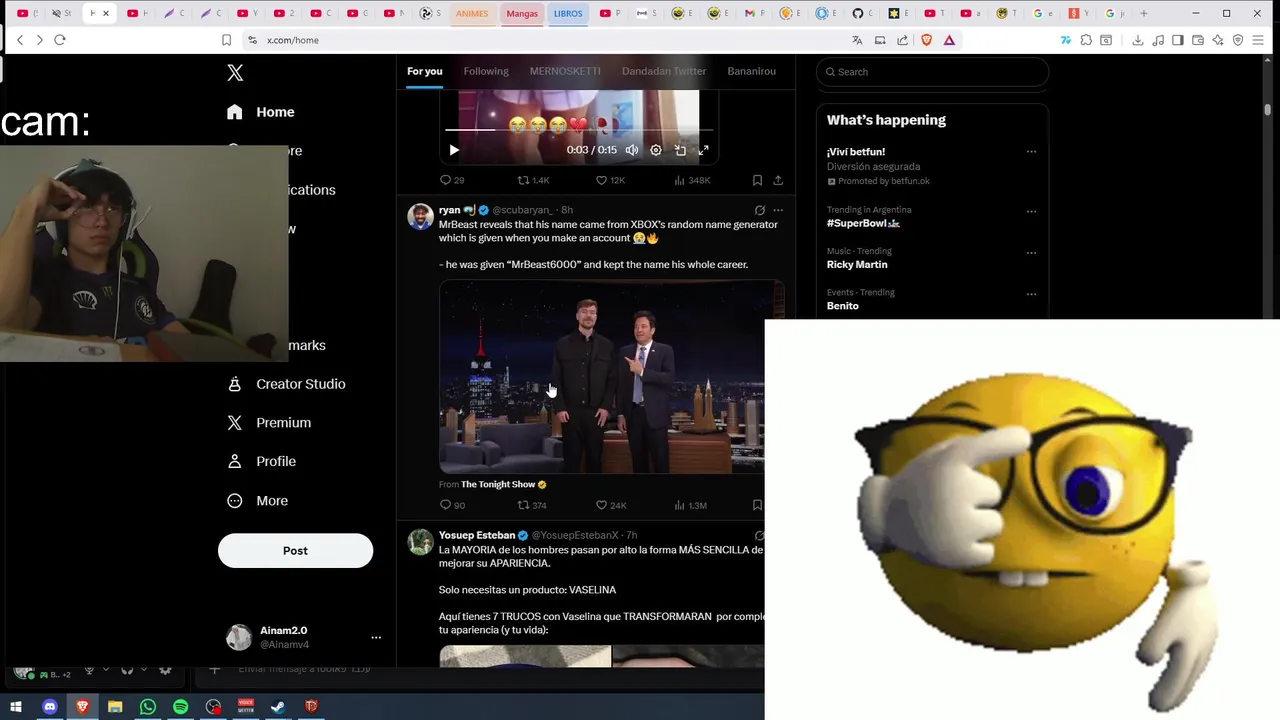Switch to Dandadan Twitter tab
The width and height of the screenshot is (1280, 720).
point(664,71)
